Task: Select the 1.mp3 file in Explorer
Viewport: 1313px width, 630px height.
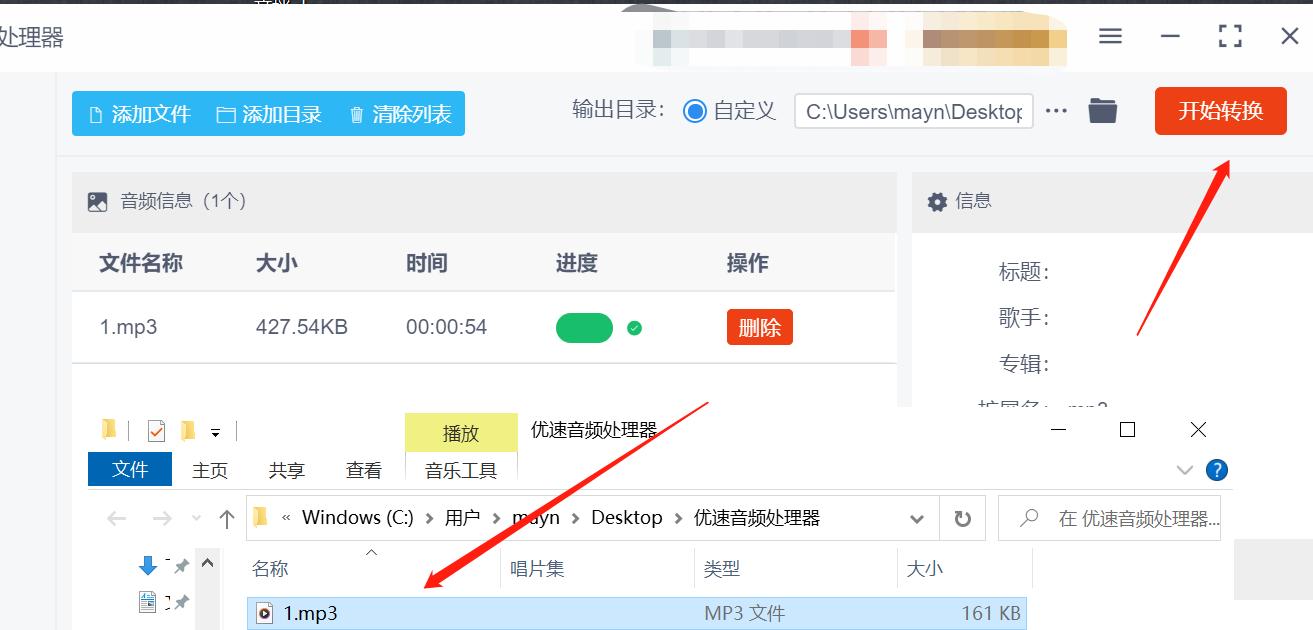Action: (308, 613)
